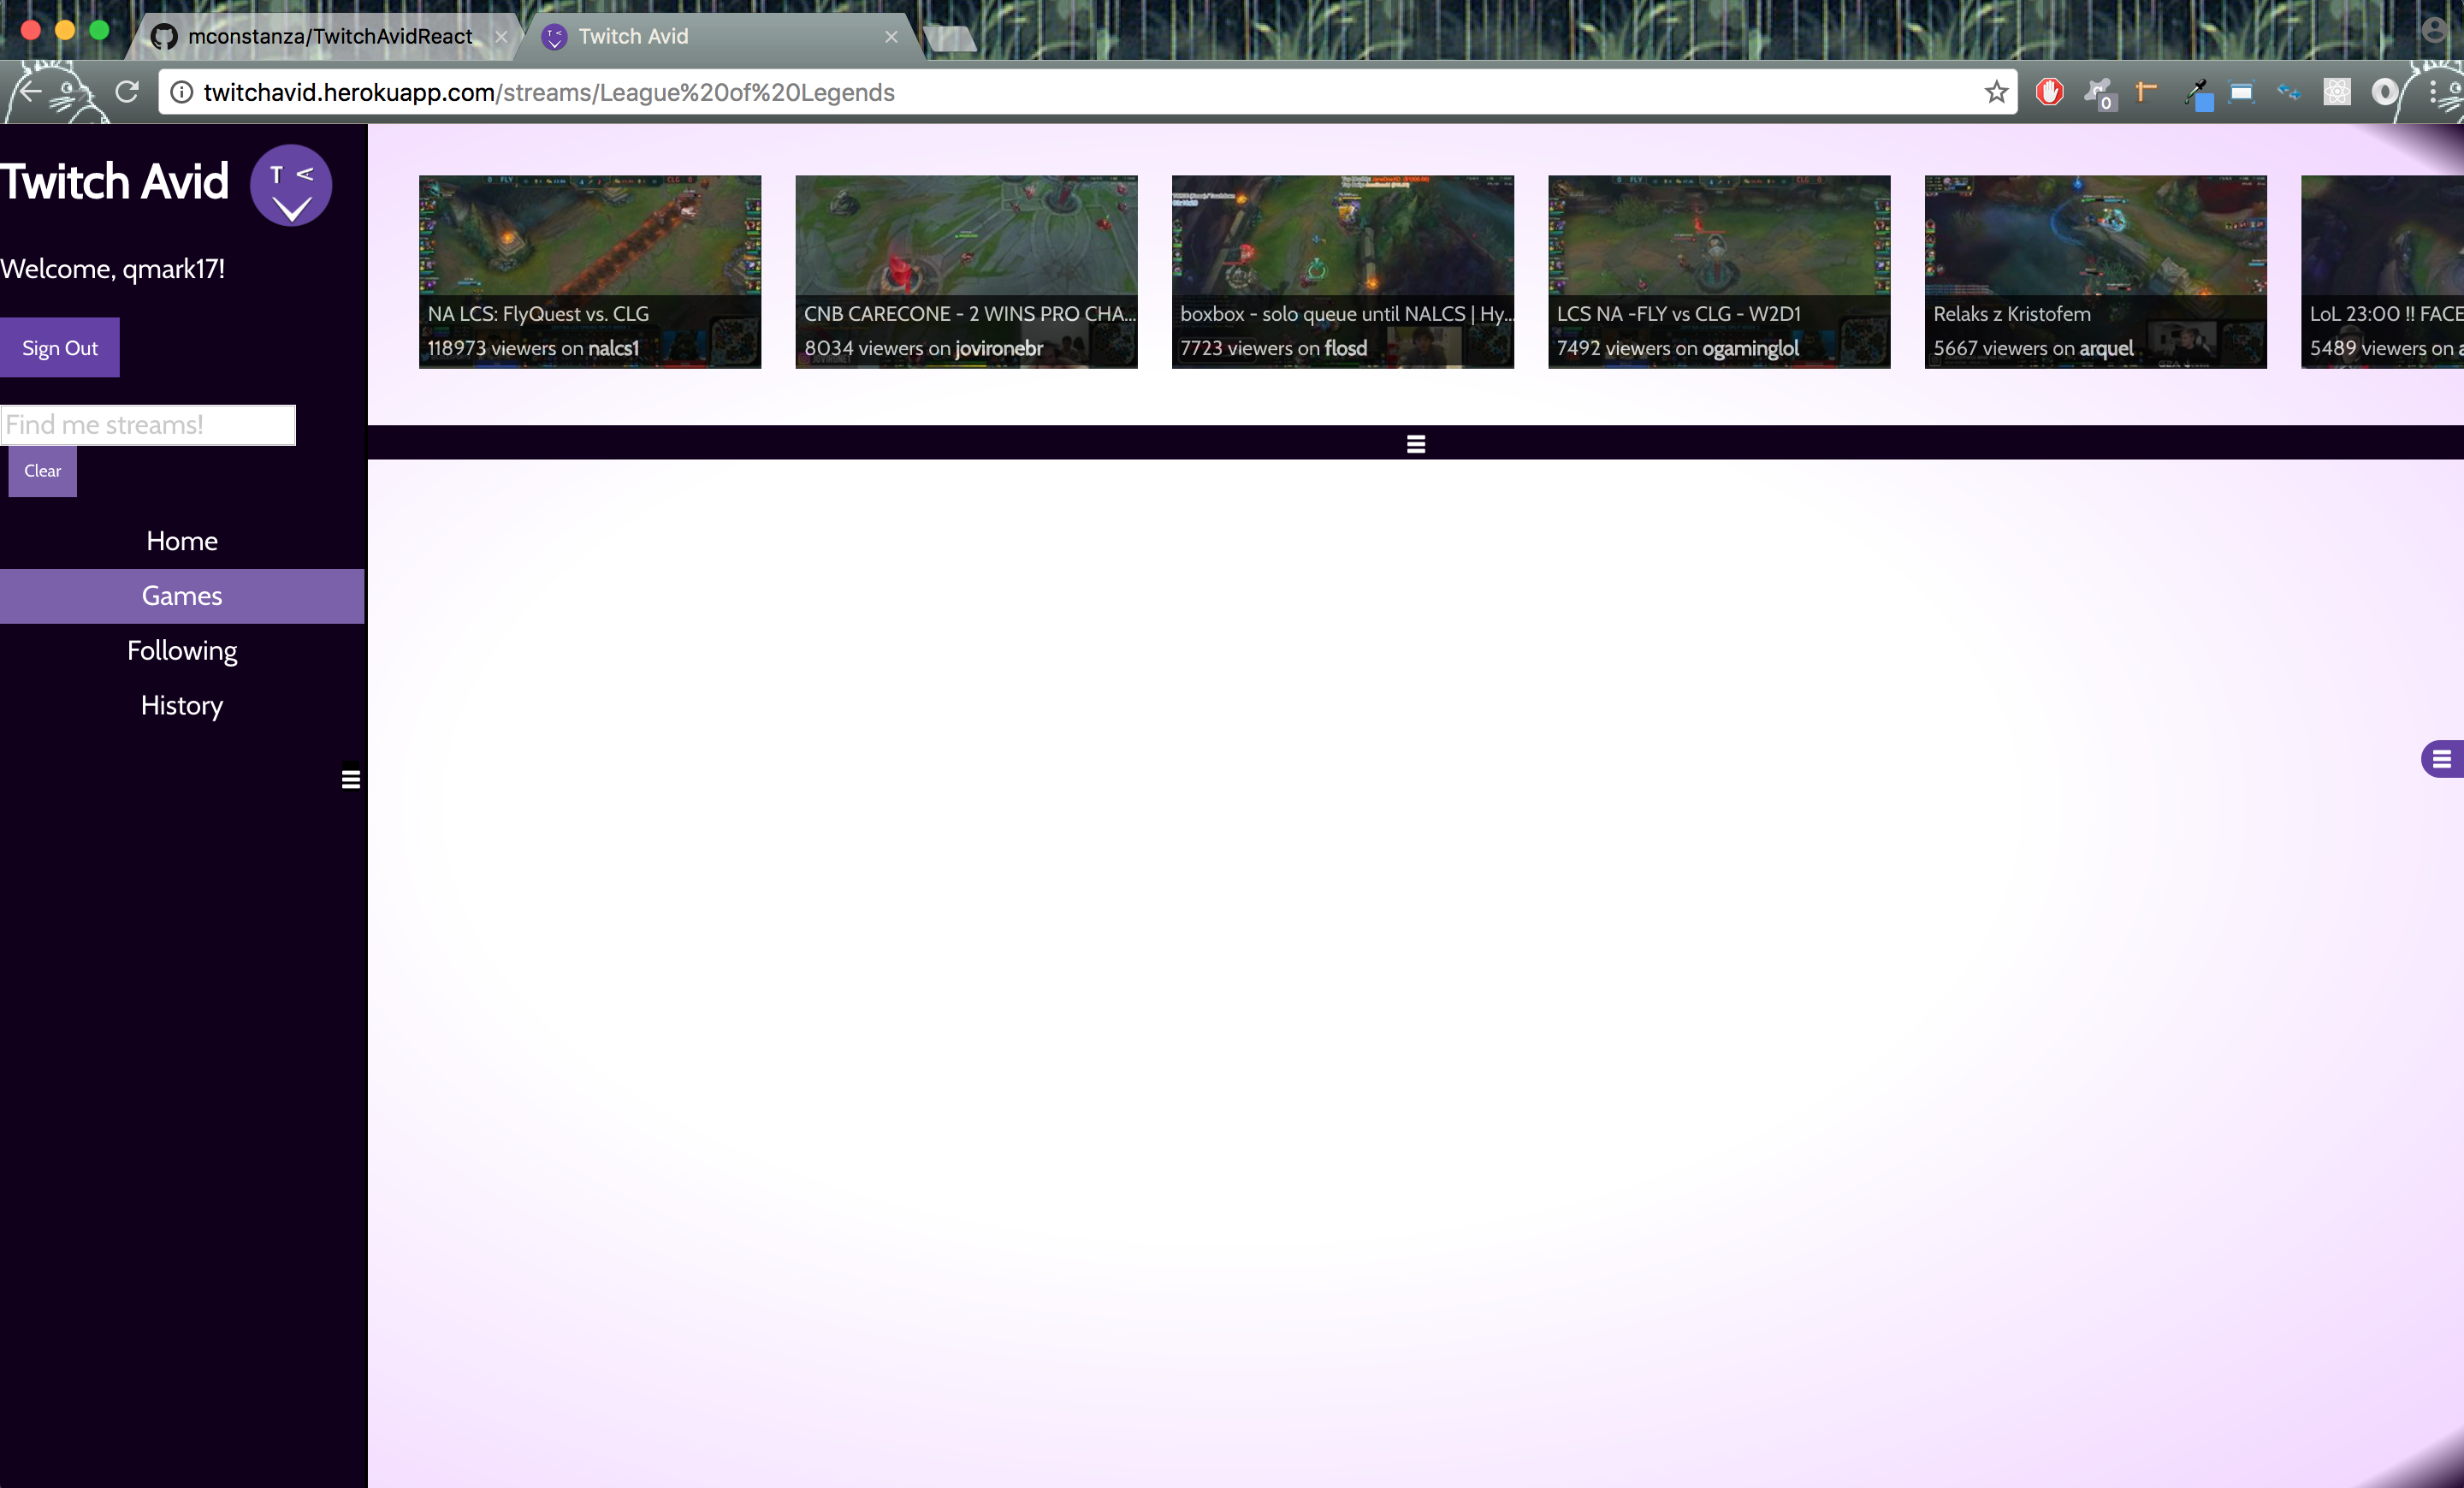Go to History in the sidebar

coord(182,706)
